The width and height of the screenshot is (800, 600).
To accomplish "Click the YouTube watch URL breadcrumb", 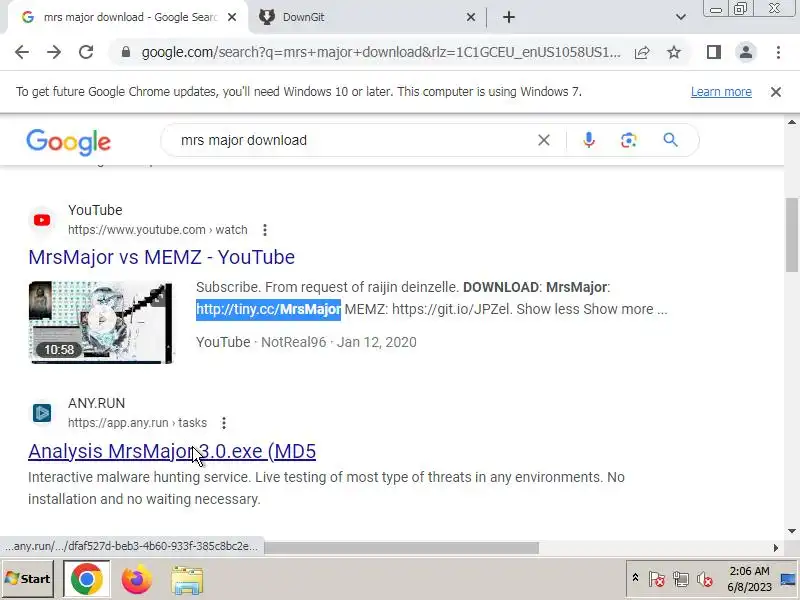I will point(158,230).
